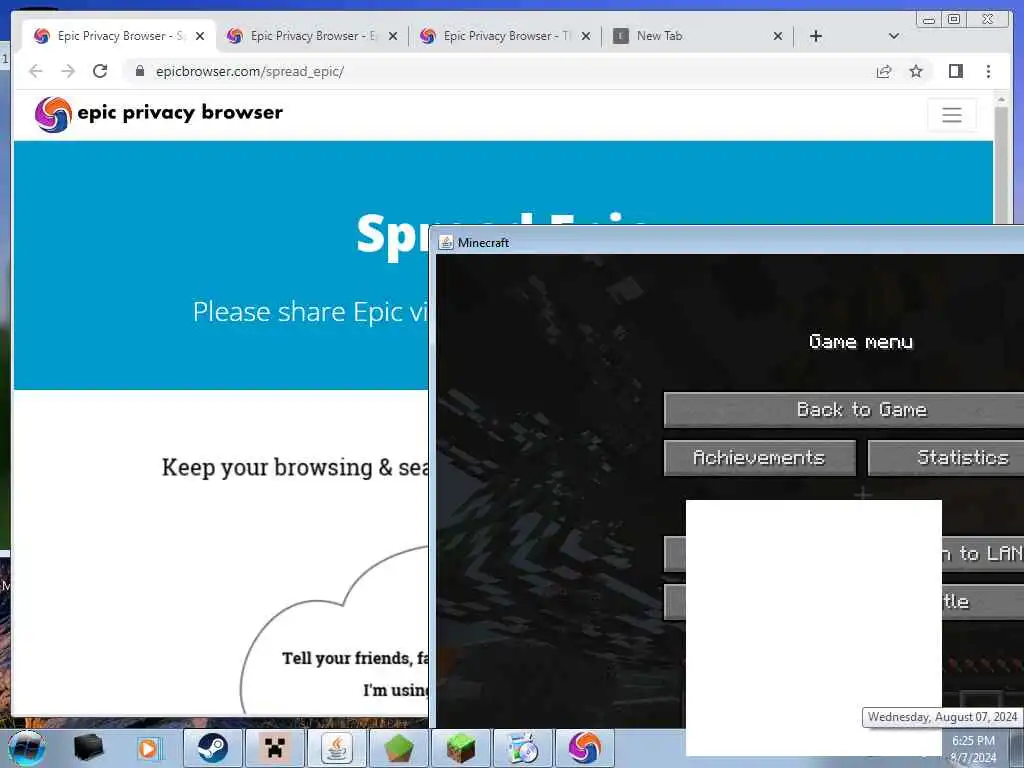This screenshot has height=768, width=1024.
Task: Click the Minecraft window Java icon
Action: [x=446, y=242]
